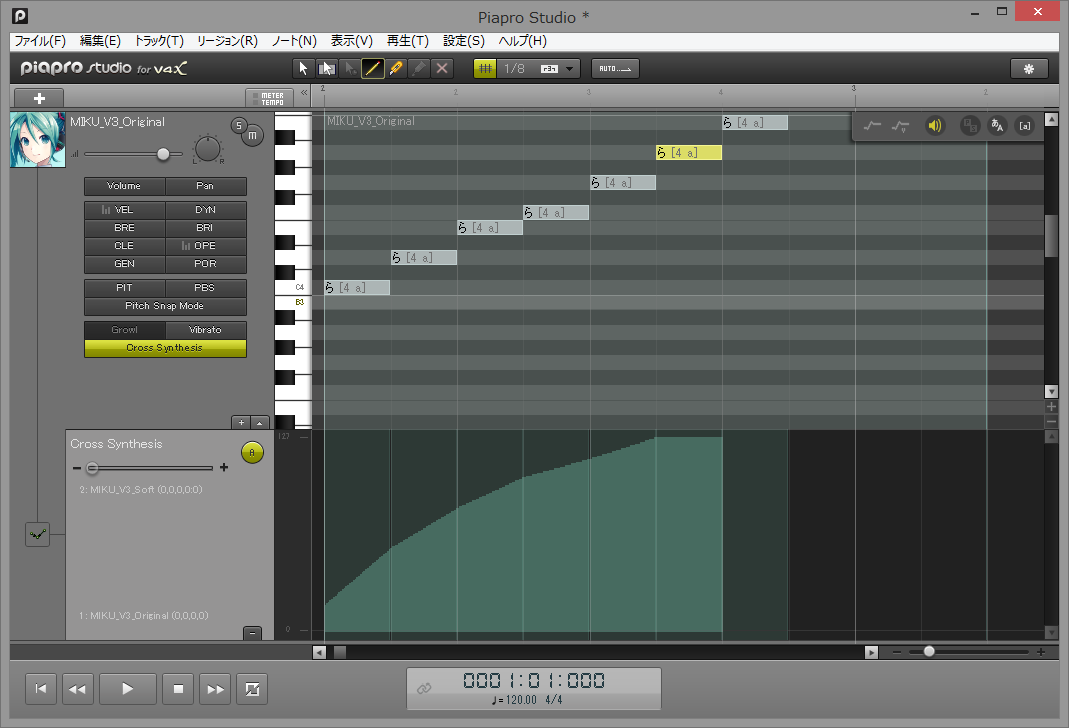The image size is (1069, 728).
Task: Open the トラック(T) menu
Action: [x=159, y=41]
